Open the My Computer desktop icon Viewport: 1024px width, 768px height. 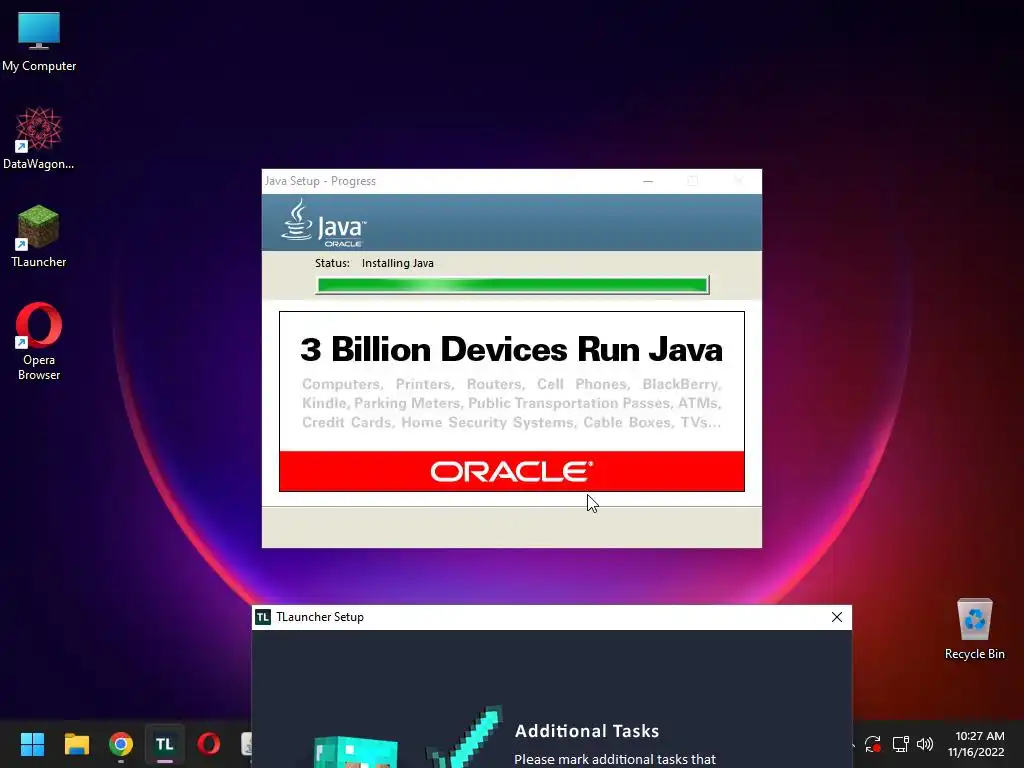point(39,42)
